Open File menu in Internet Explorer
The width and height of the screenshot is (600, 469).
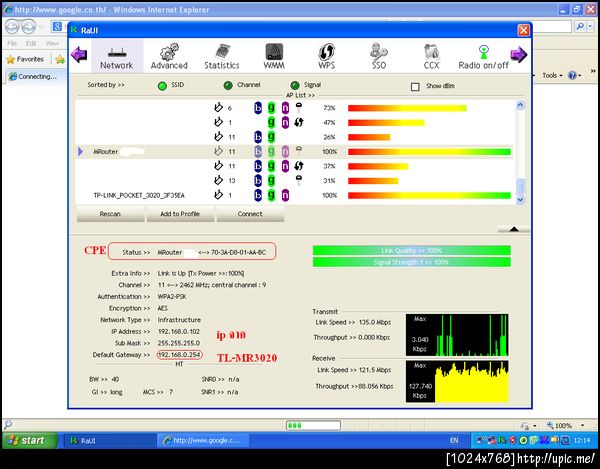[12, 43]
